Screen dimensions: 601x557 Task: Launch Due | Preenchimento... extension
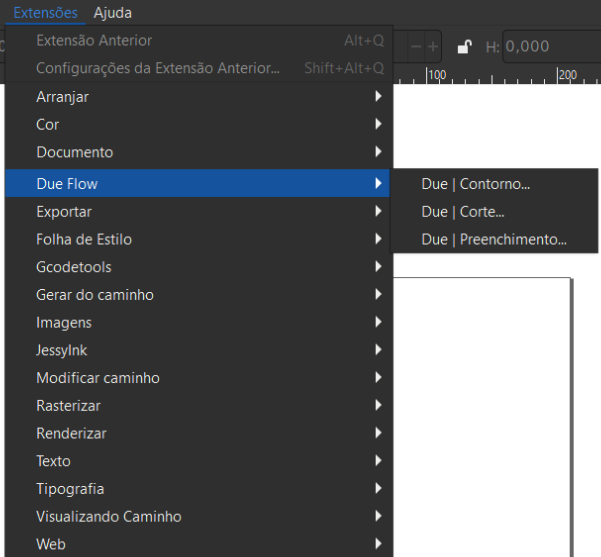[494, 239]
